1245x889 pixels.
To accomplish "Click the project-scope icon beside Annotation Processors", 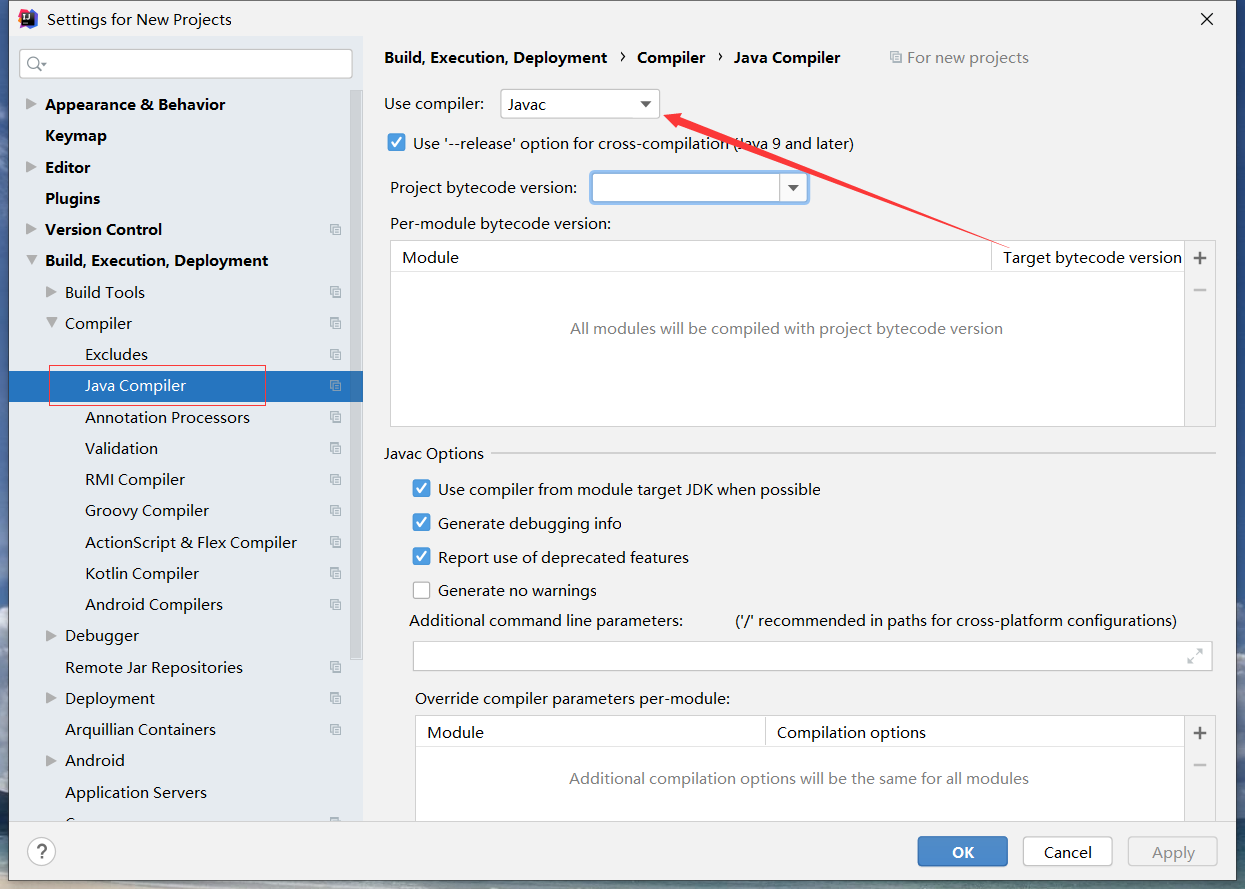I will click(335, 417).
